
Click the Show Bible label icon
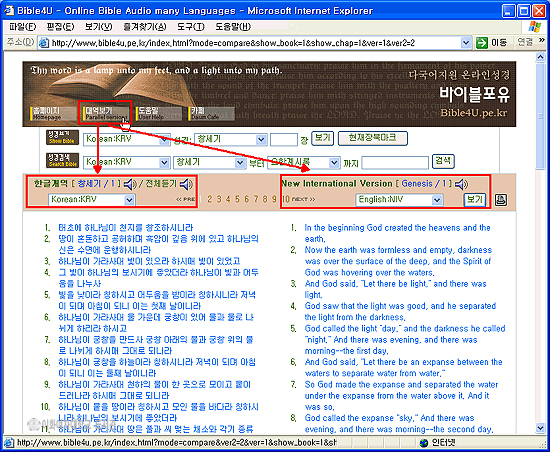(x=62, y=137)
